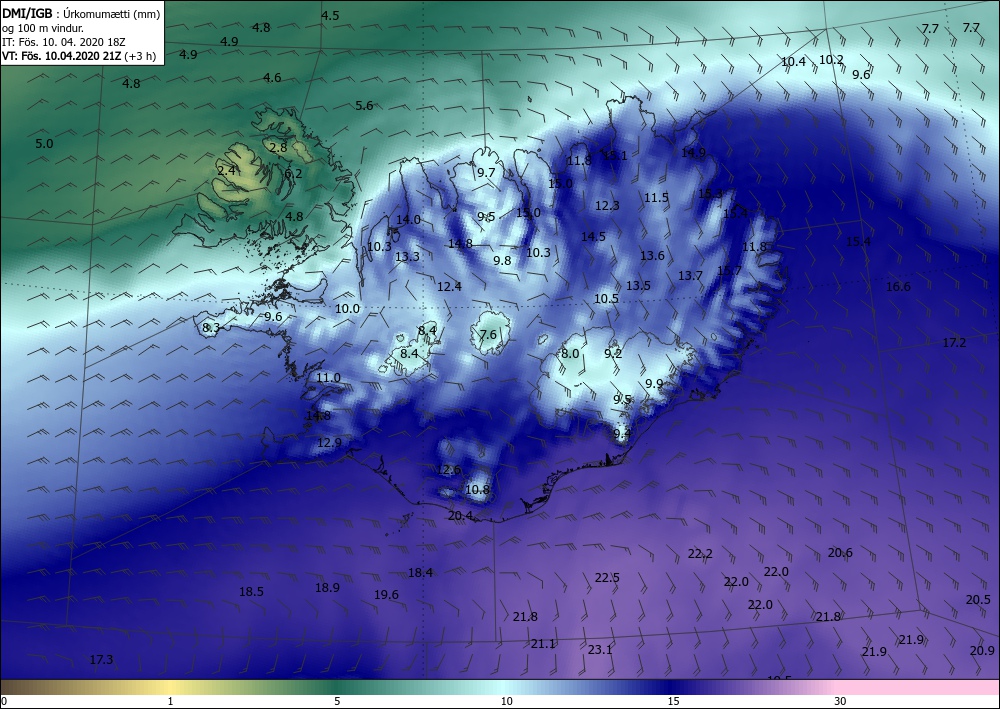The height and width of the screenshot is (709, 1000).
Task: Click the 15 tick on color scale
Action: [673, 701]
